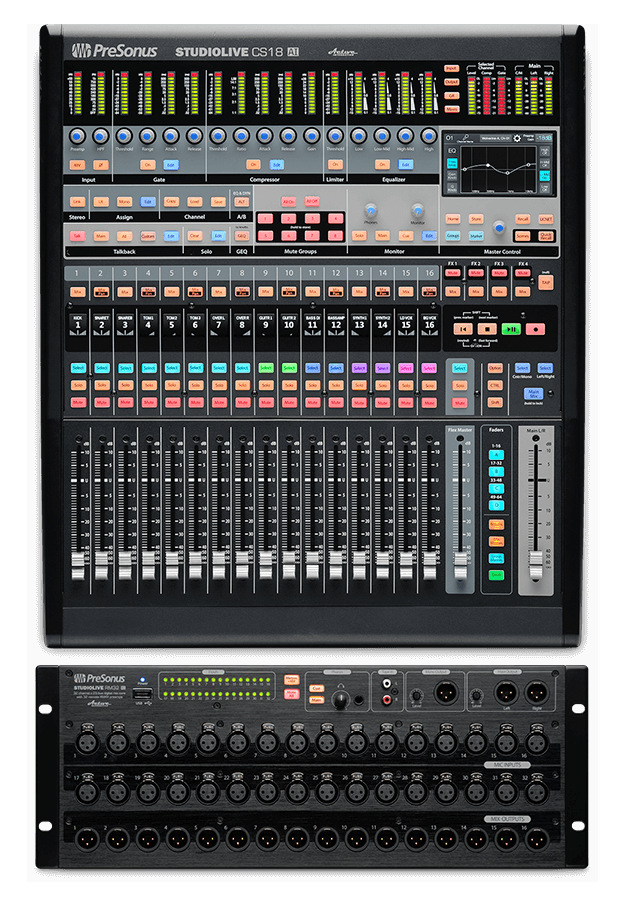625x915 pixels.
Task: Tap tempo with the TAP button
Action: click(x=546, y=282)
